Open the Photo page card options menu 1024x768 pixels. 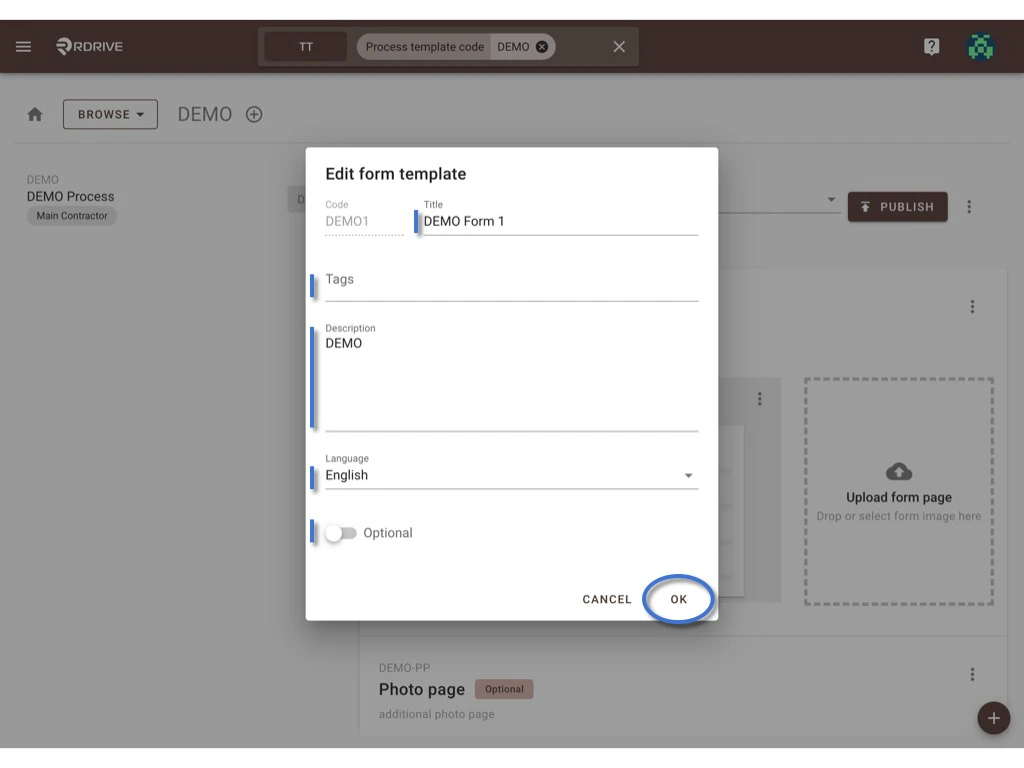(971, 676)
